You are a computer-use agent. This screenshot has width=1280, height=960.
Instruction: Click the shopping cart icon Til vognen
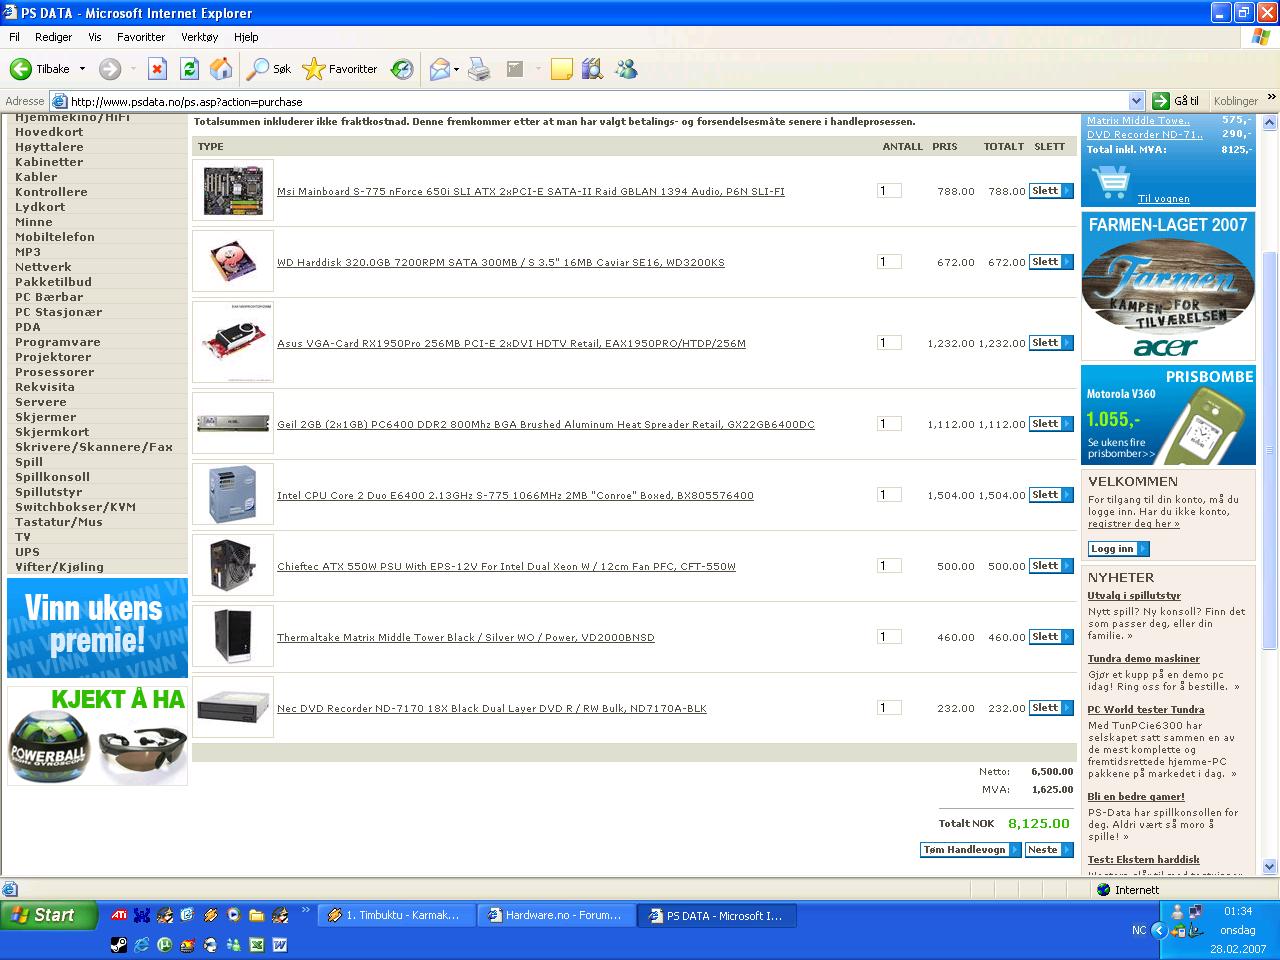pos(1112,183)
